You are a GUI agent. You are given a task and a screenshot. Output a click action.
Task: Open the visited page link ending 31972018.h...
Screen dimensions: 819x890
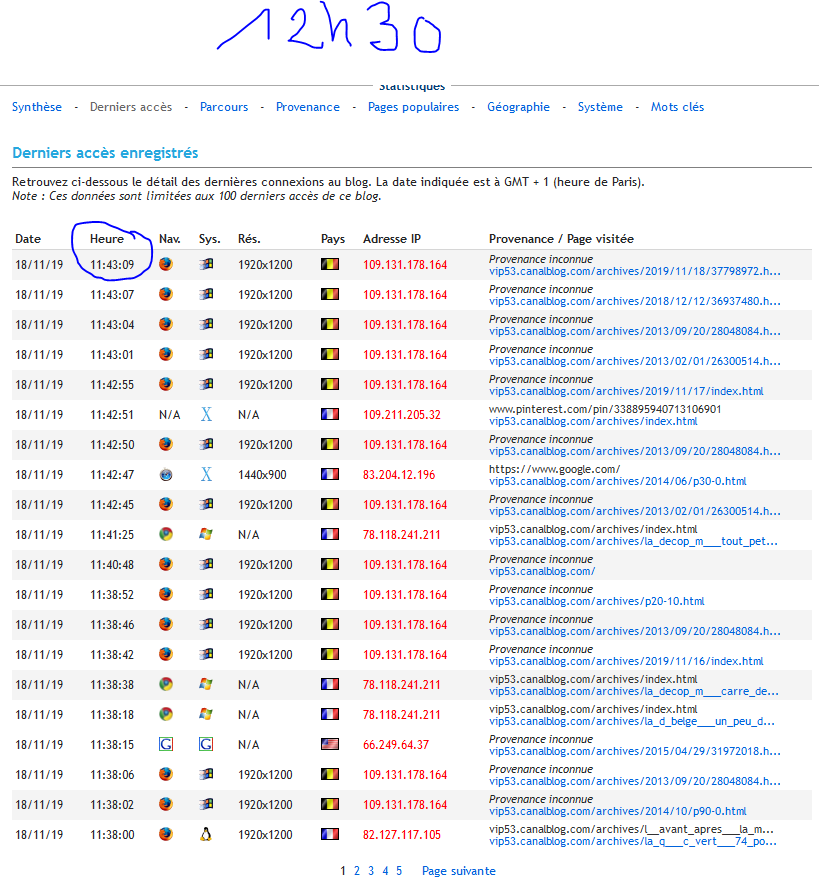(635, 751)
